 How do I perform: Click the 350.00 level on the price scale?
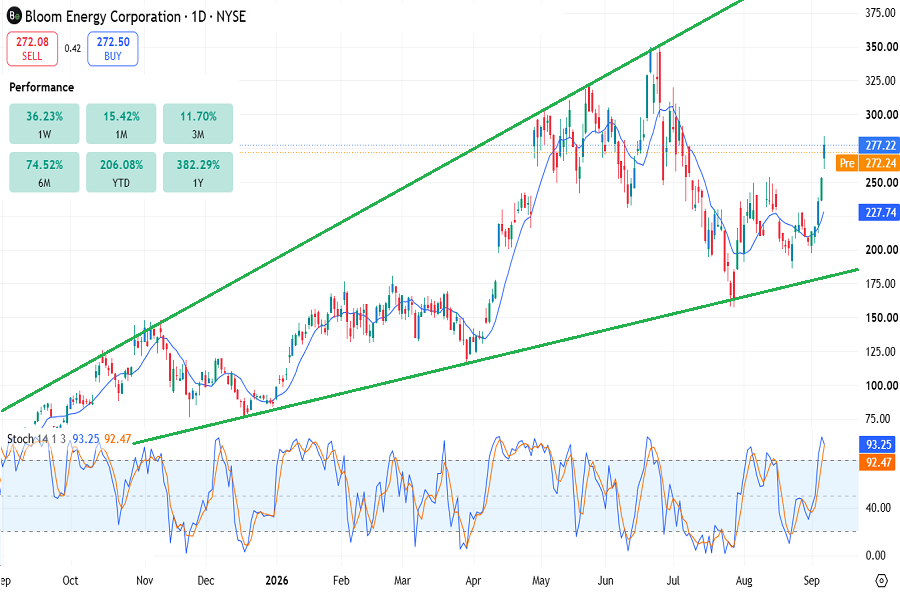(881, 47)
